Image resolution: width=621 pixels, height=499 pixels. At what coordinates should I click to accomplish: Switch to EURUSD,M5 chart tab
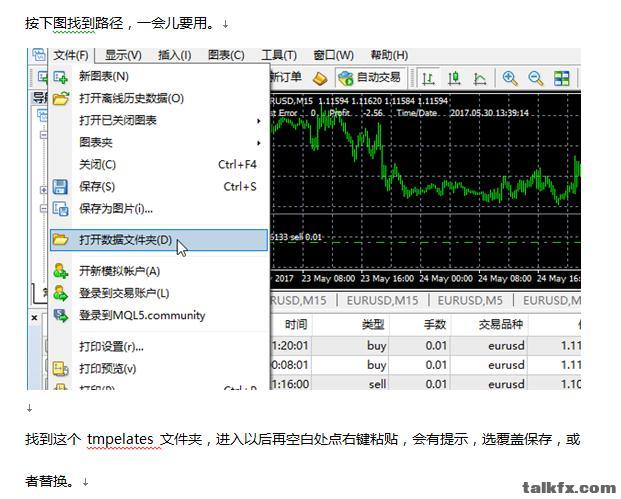pyautogui.click(x=470, y=301)
